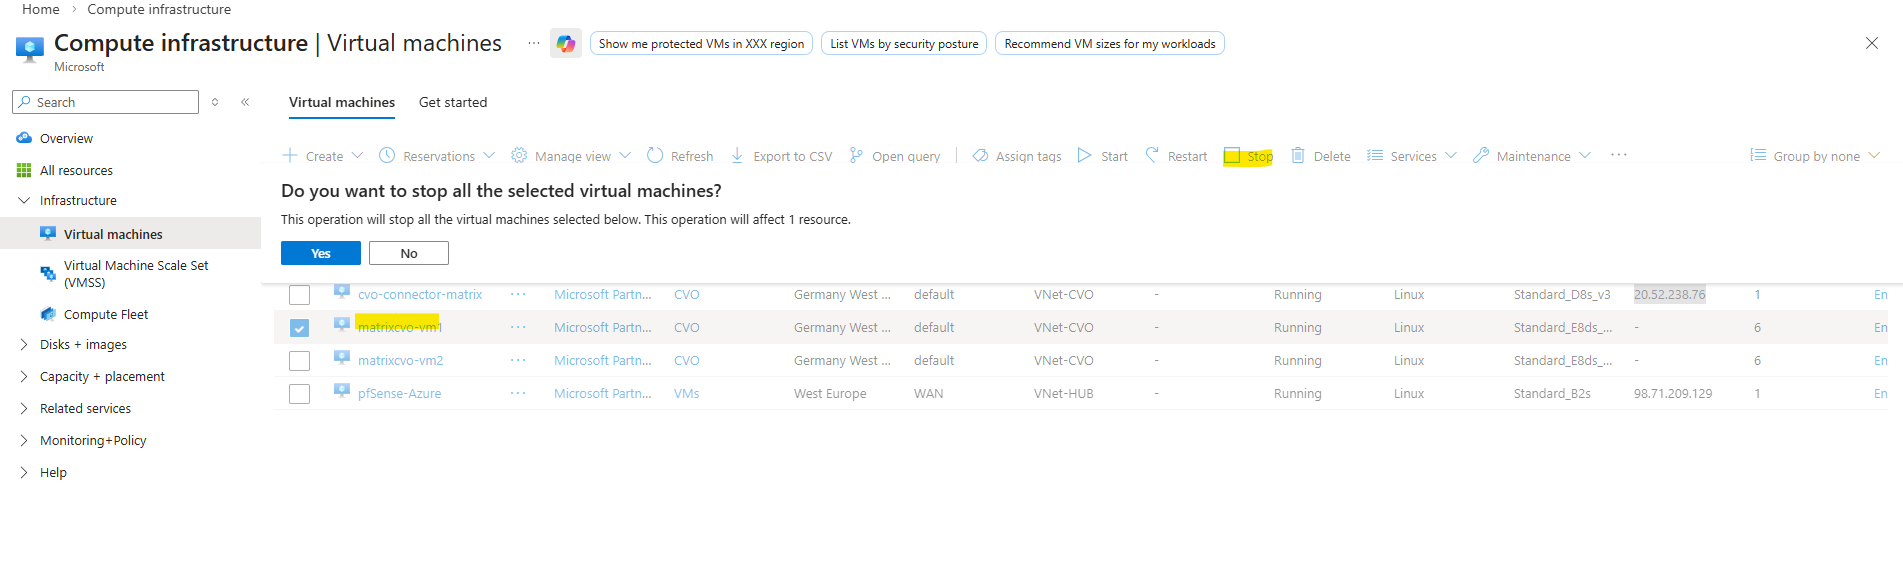Click the sidebar Search input field

point(110,102)
